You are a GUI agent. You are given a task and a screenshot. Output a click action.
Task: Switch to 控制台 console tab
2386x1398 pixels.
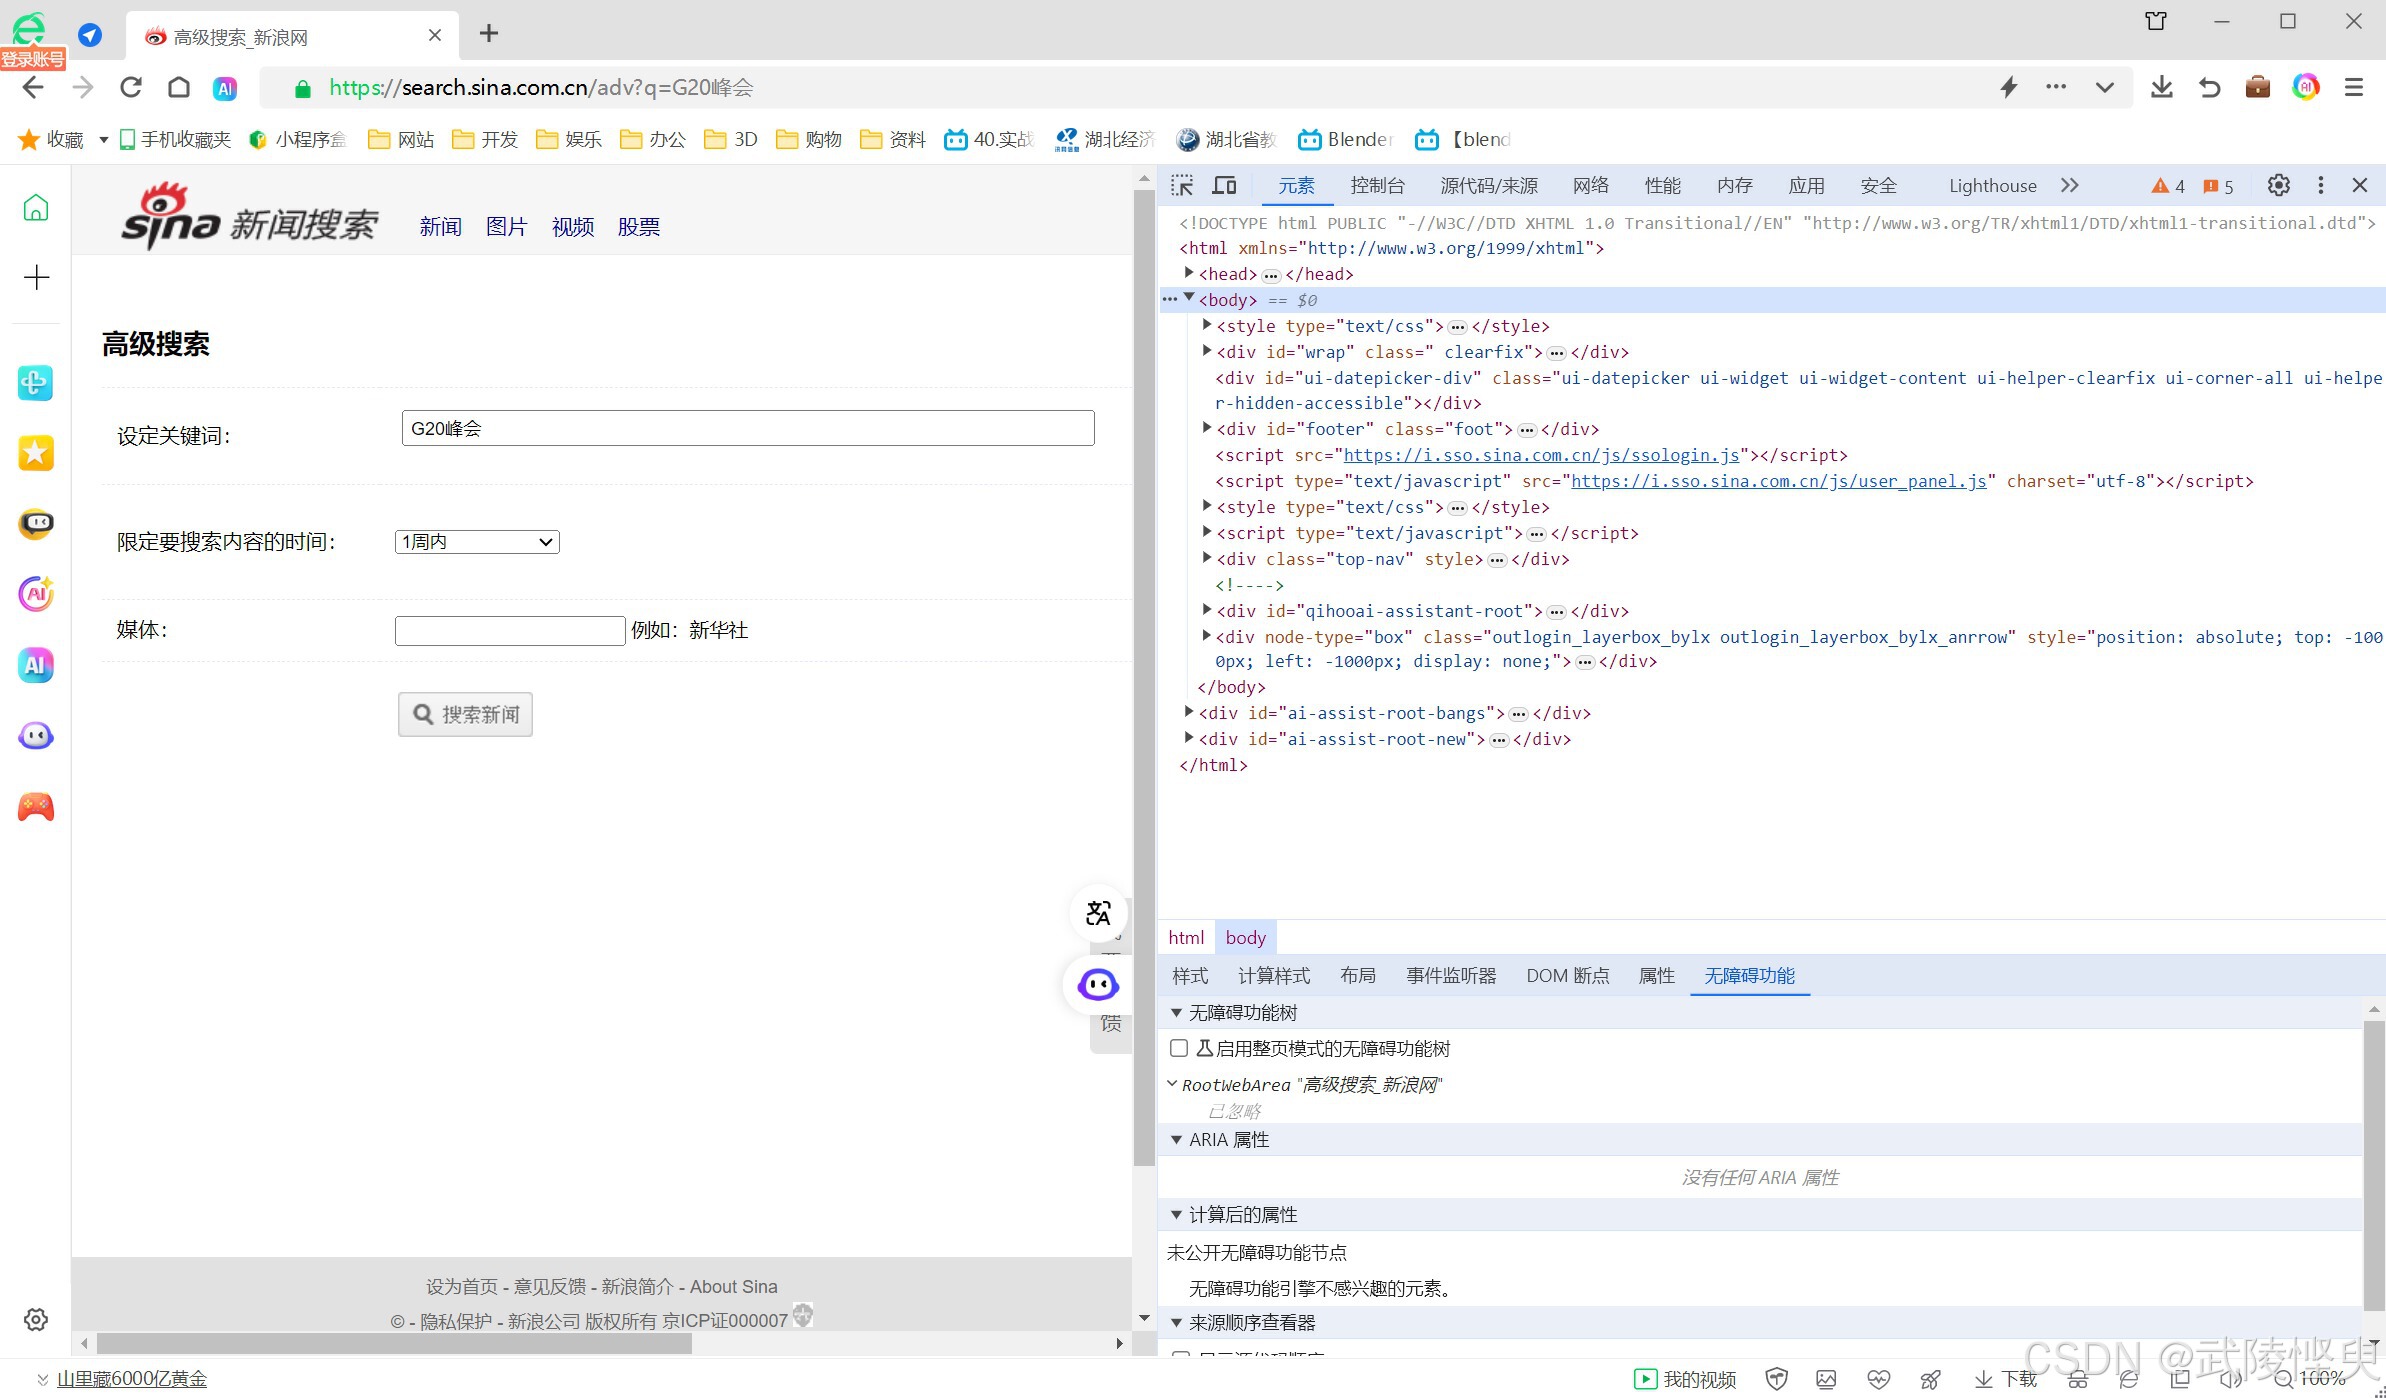point(1376,185)
